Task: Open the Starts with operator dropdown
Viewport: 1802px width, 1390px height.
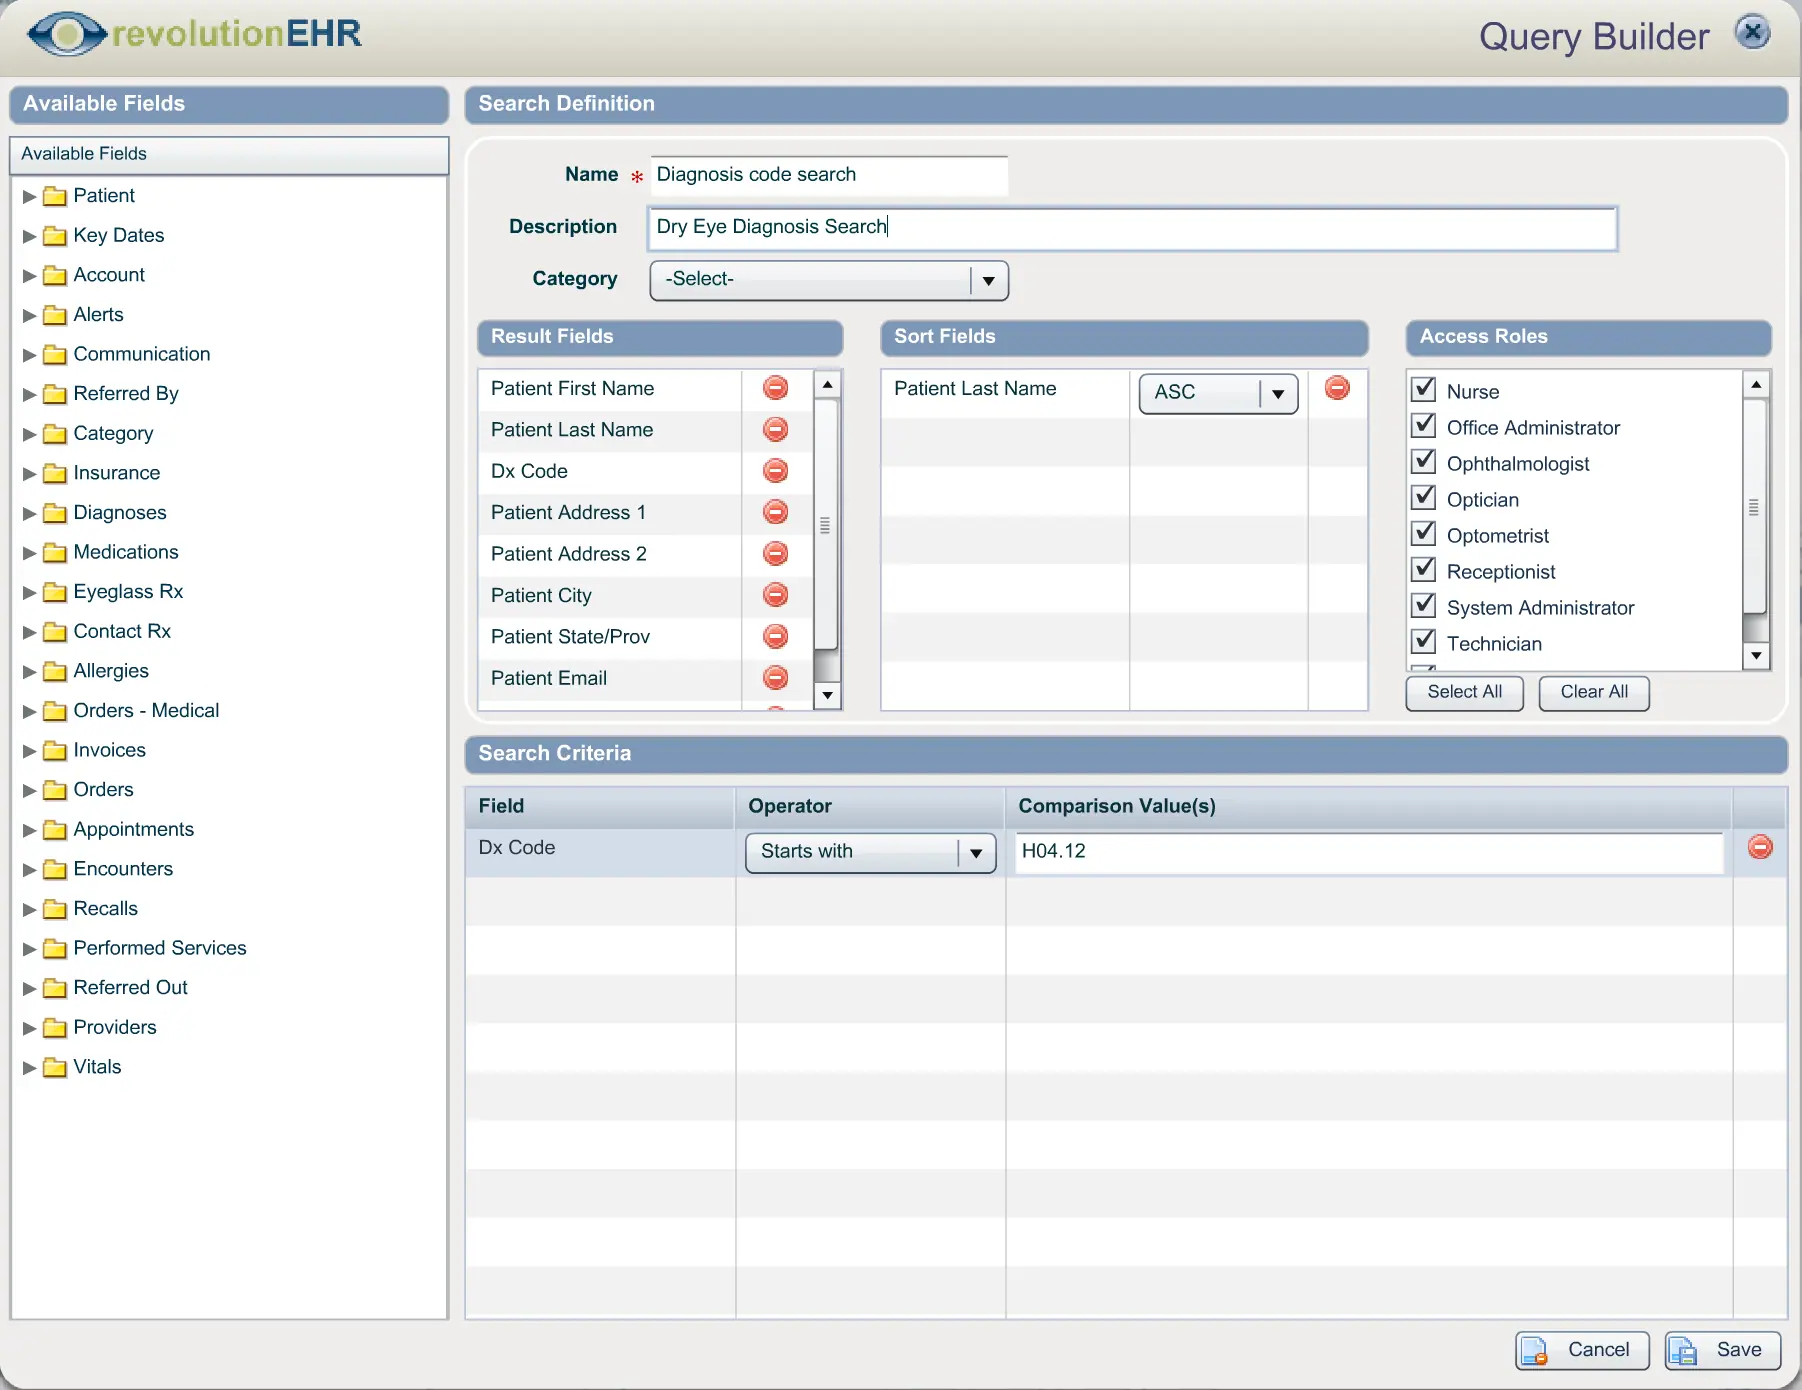Action: [x=974, y=853]
